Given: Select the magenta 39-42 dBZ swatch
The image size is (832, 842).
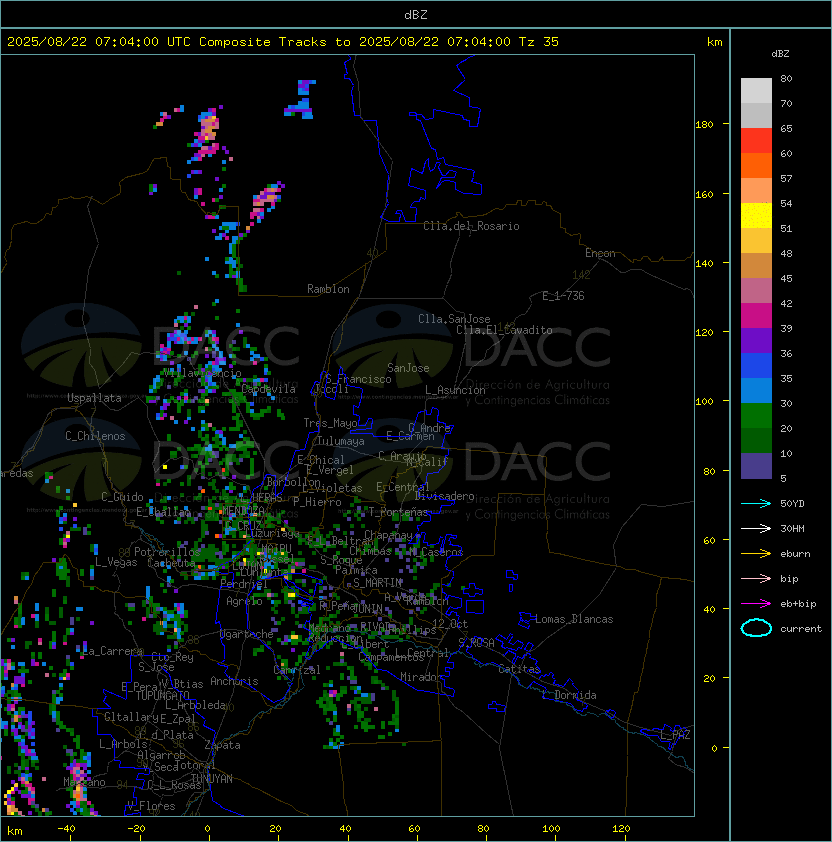Looking at the screenshot, I should 756,315.
